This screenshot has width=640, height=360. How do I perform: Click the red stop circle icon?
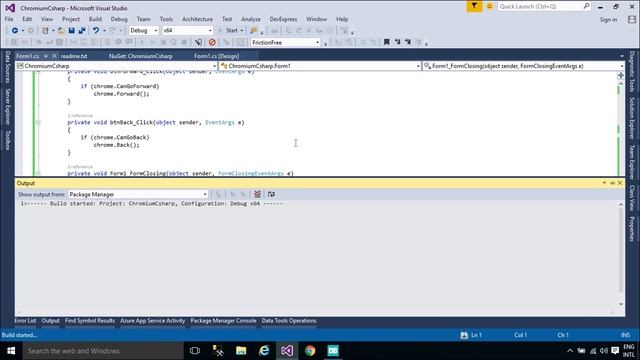click(x=212, y=42)
